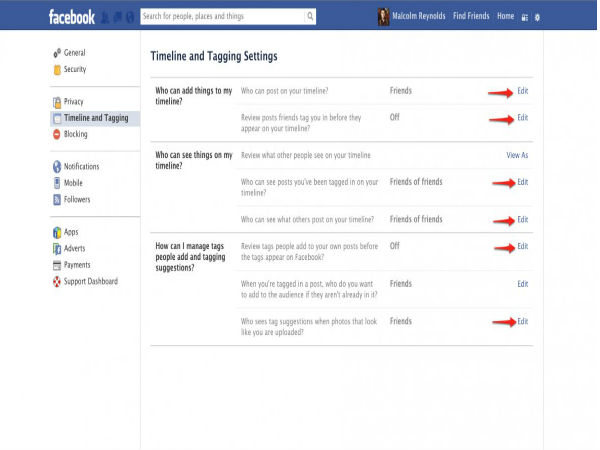This screenshot has height=450, width=600.
Task: Click 'How can I manage tags' heading
Action: (190, 257)
